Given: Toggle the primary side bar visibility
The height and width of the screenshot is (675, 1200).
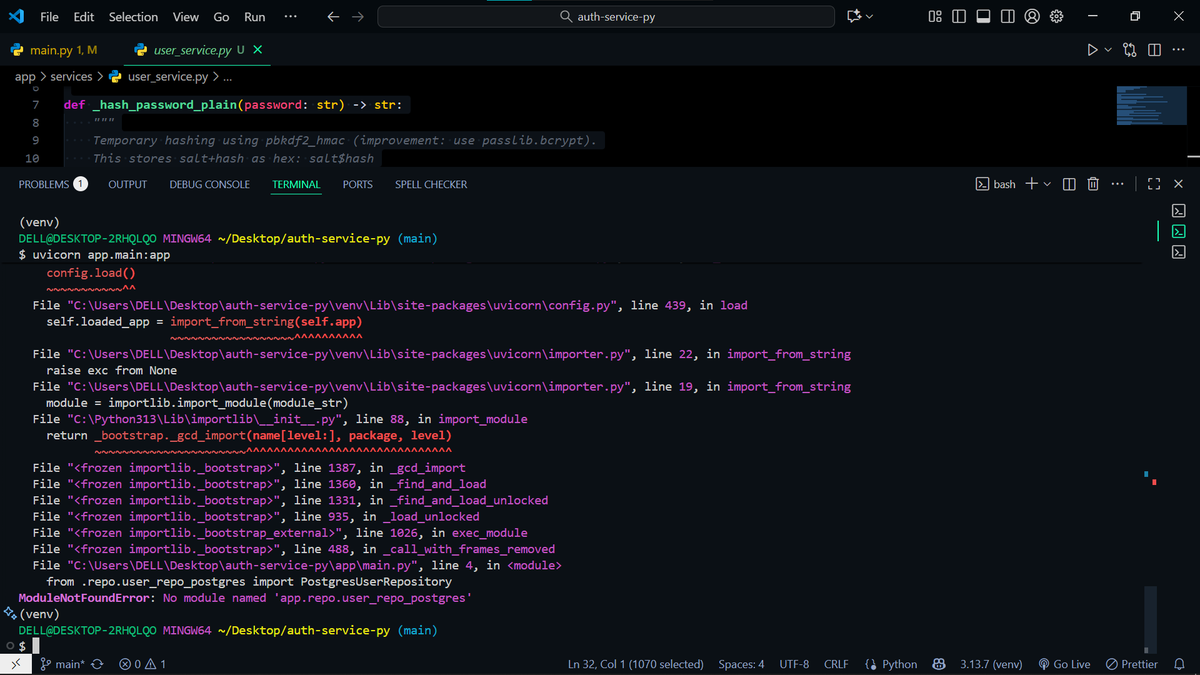Looking at the screenshot, I should coord(959,16).
